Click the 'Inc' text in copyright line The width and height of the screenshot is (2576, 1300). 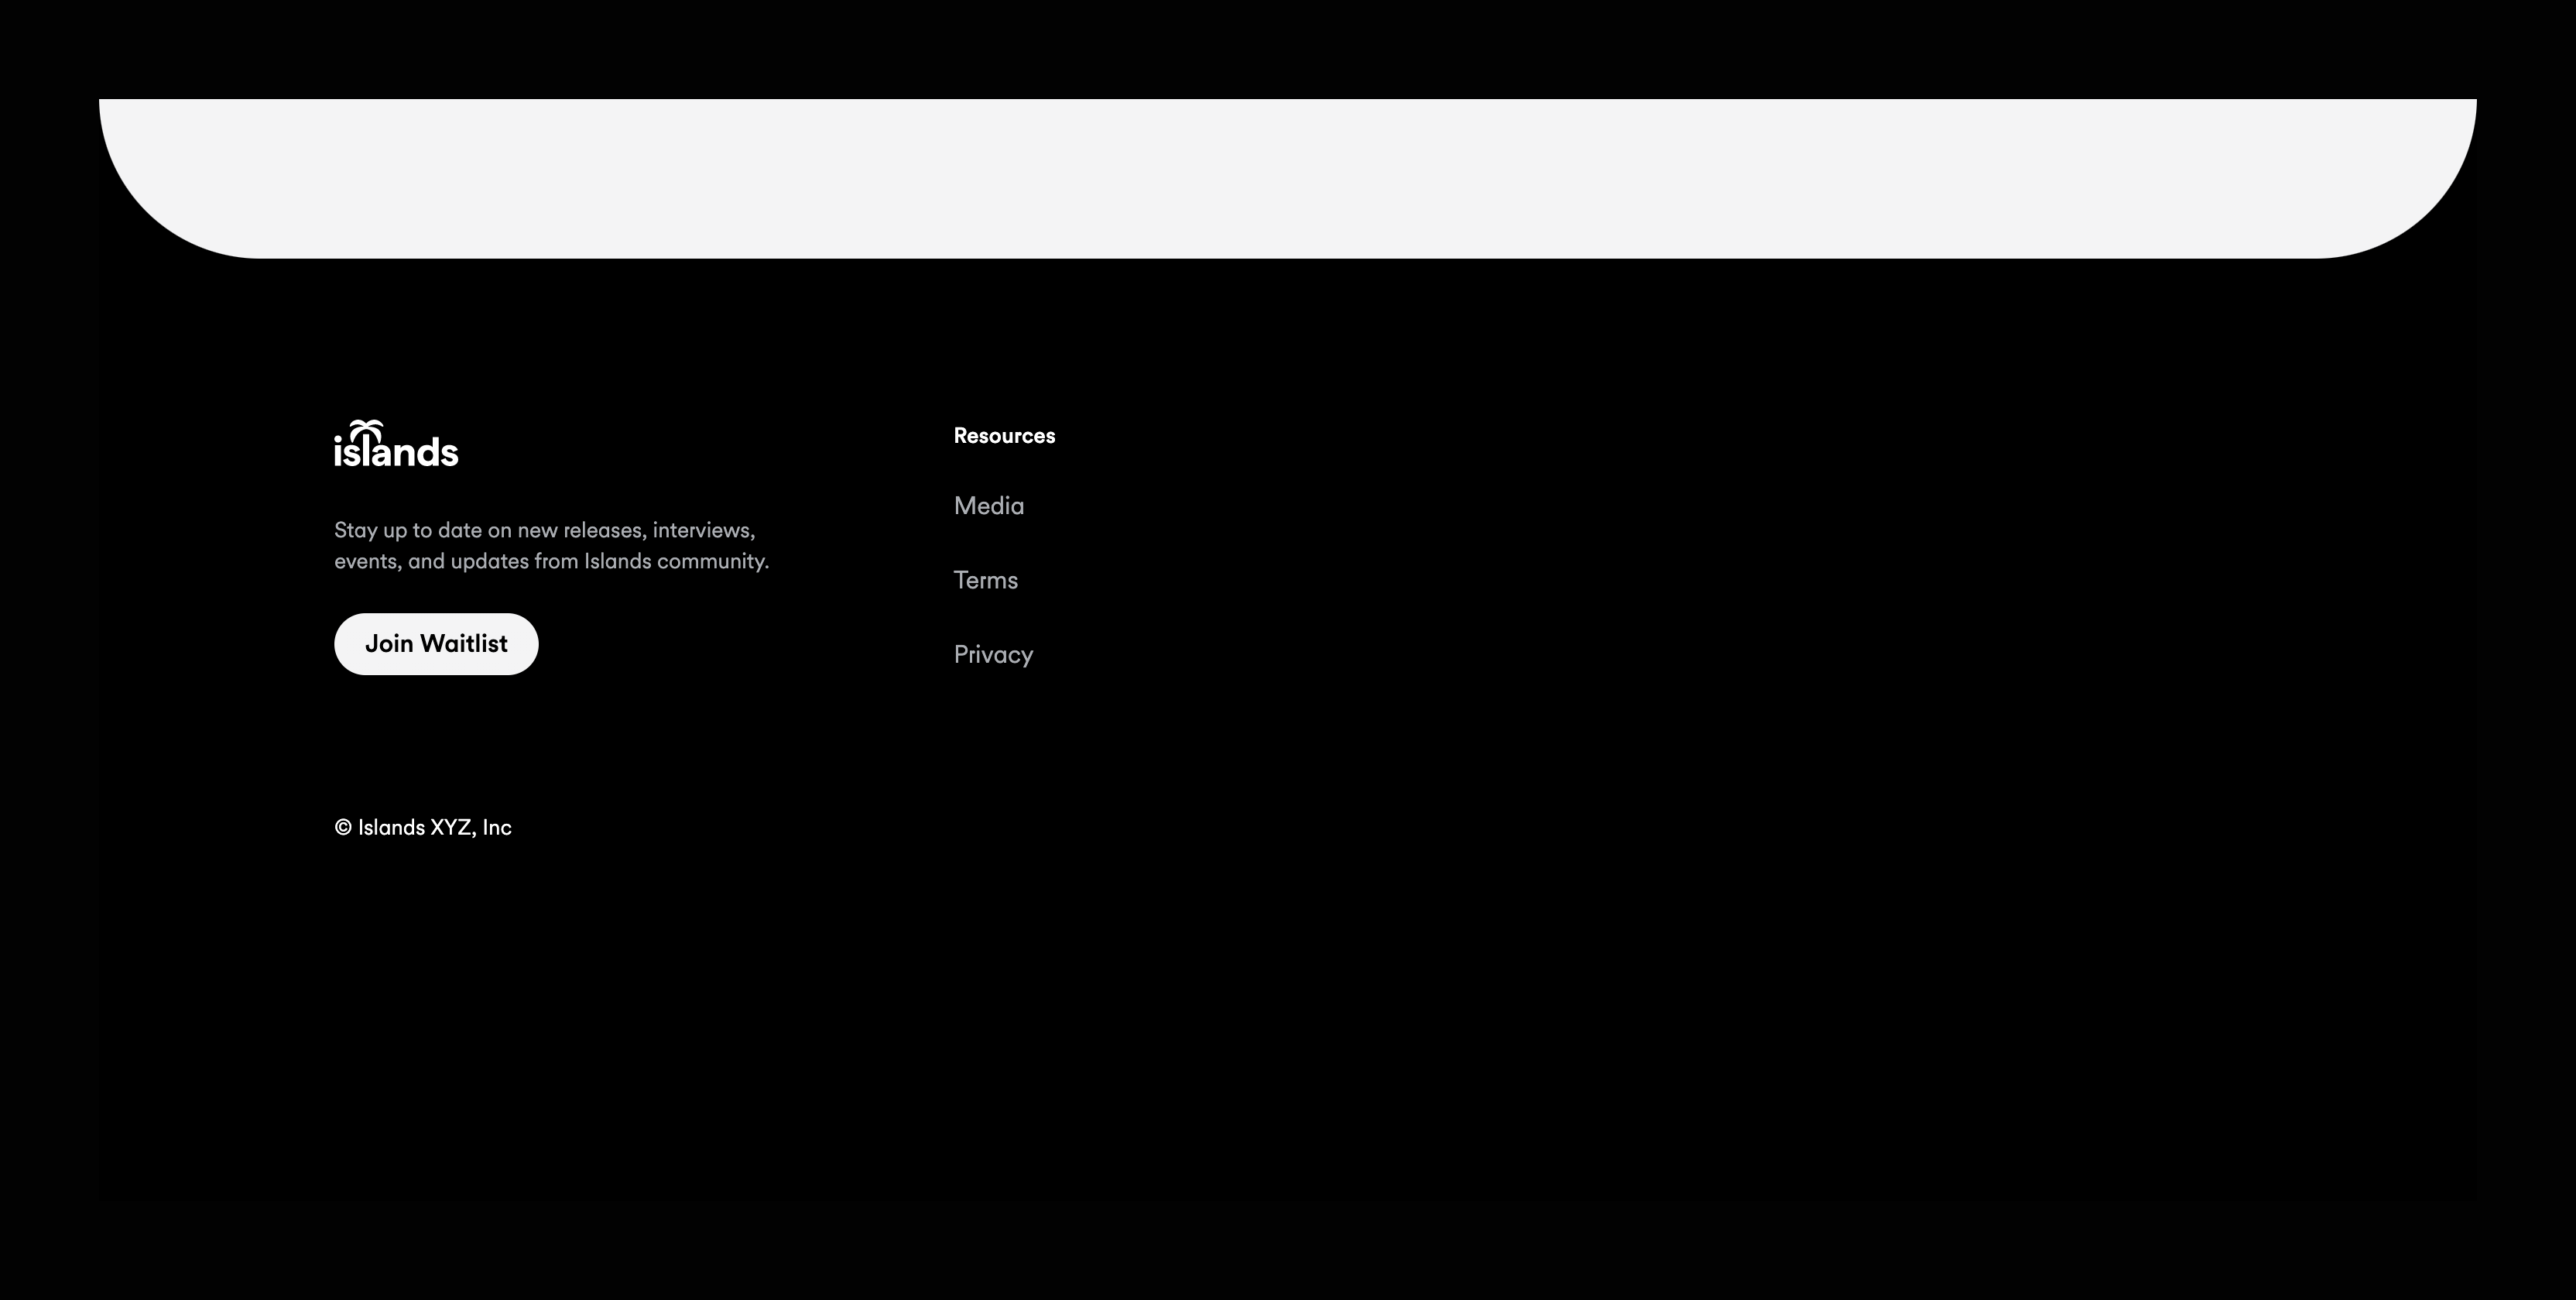[x=497, y=828]
